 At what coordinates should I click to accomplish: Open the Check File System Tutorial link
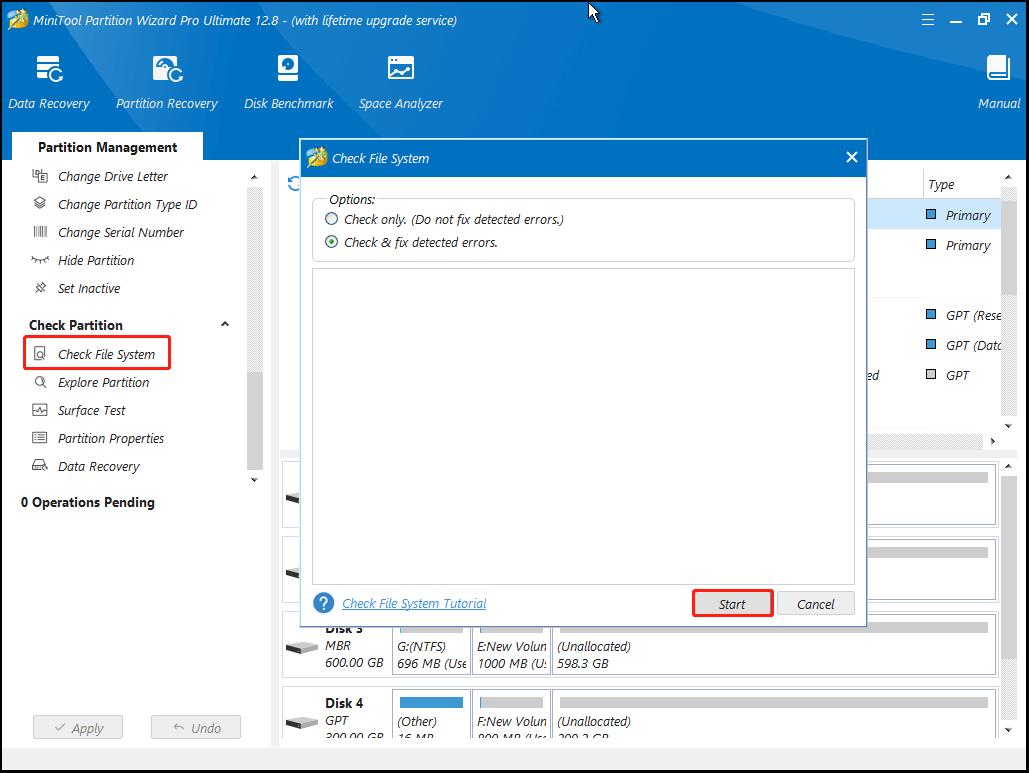click(x=414, y=603)
